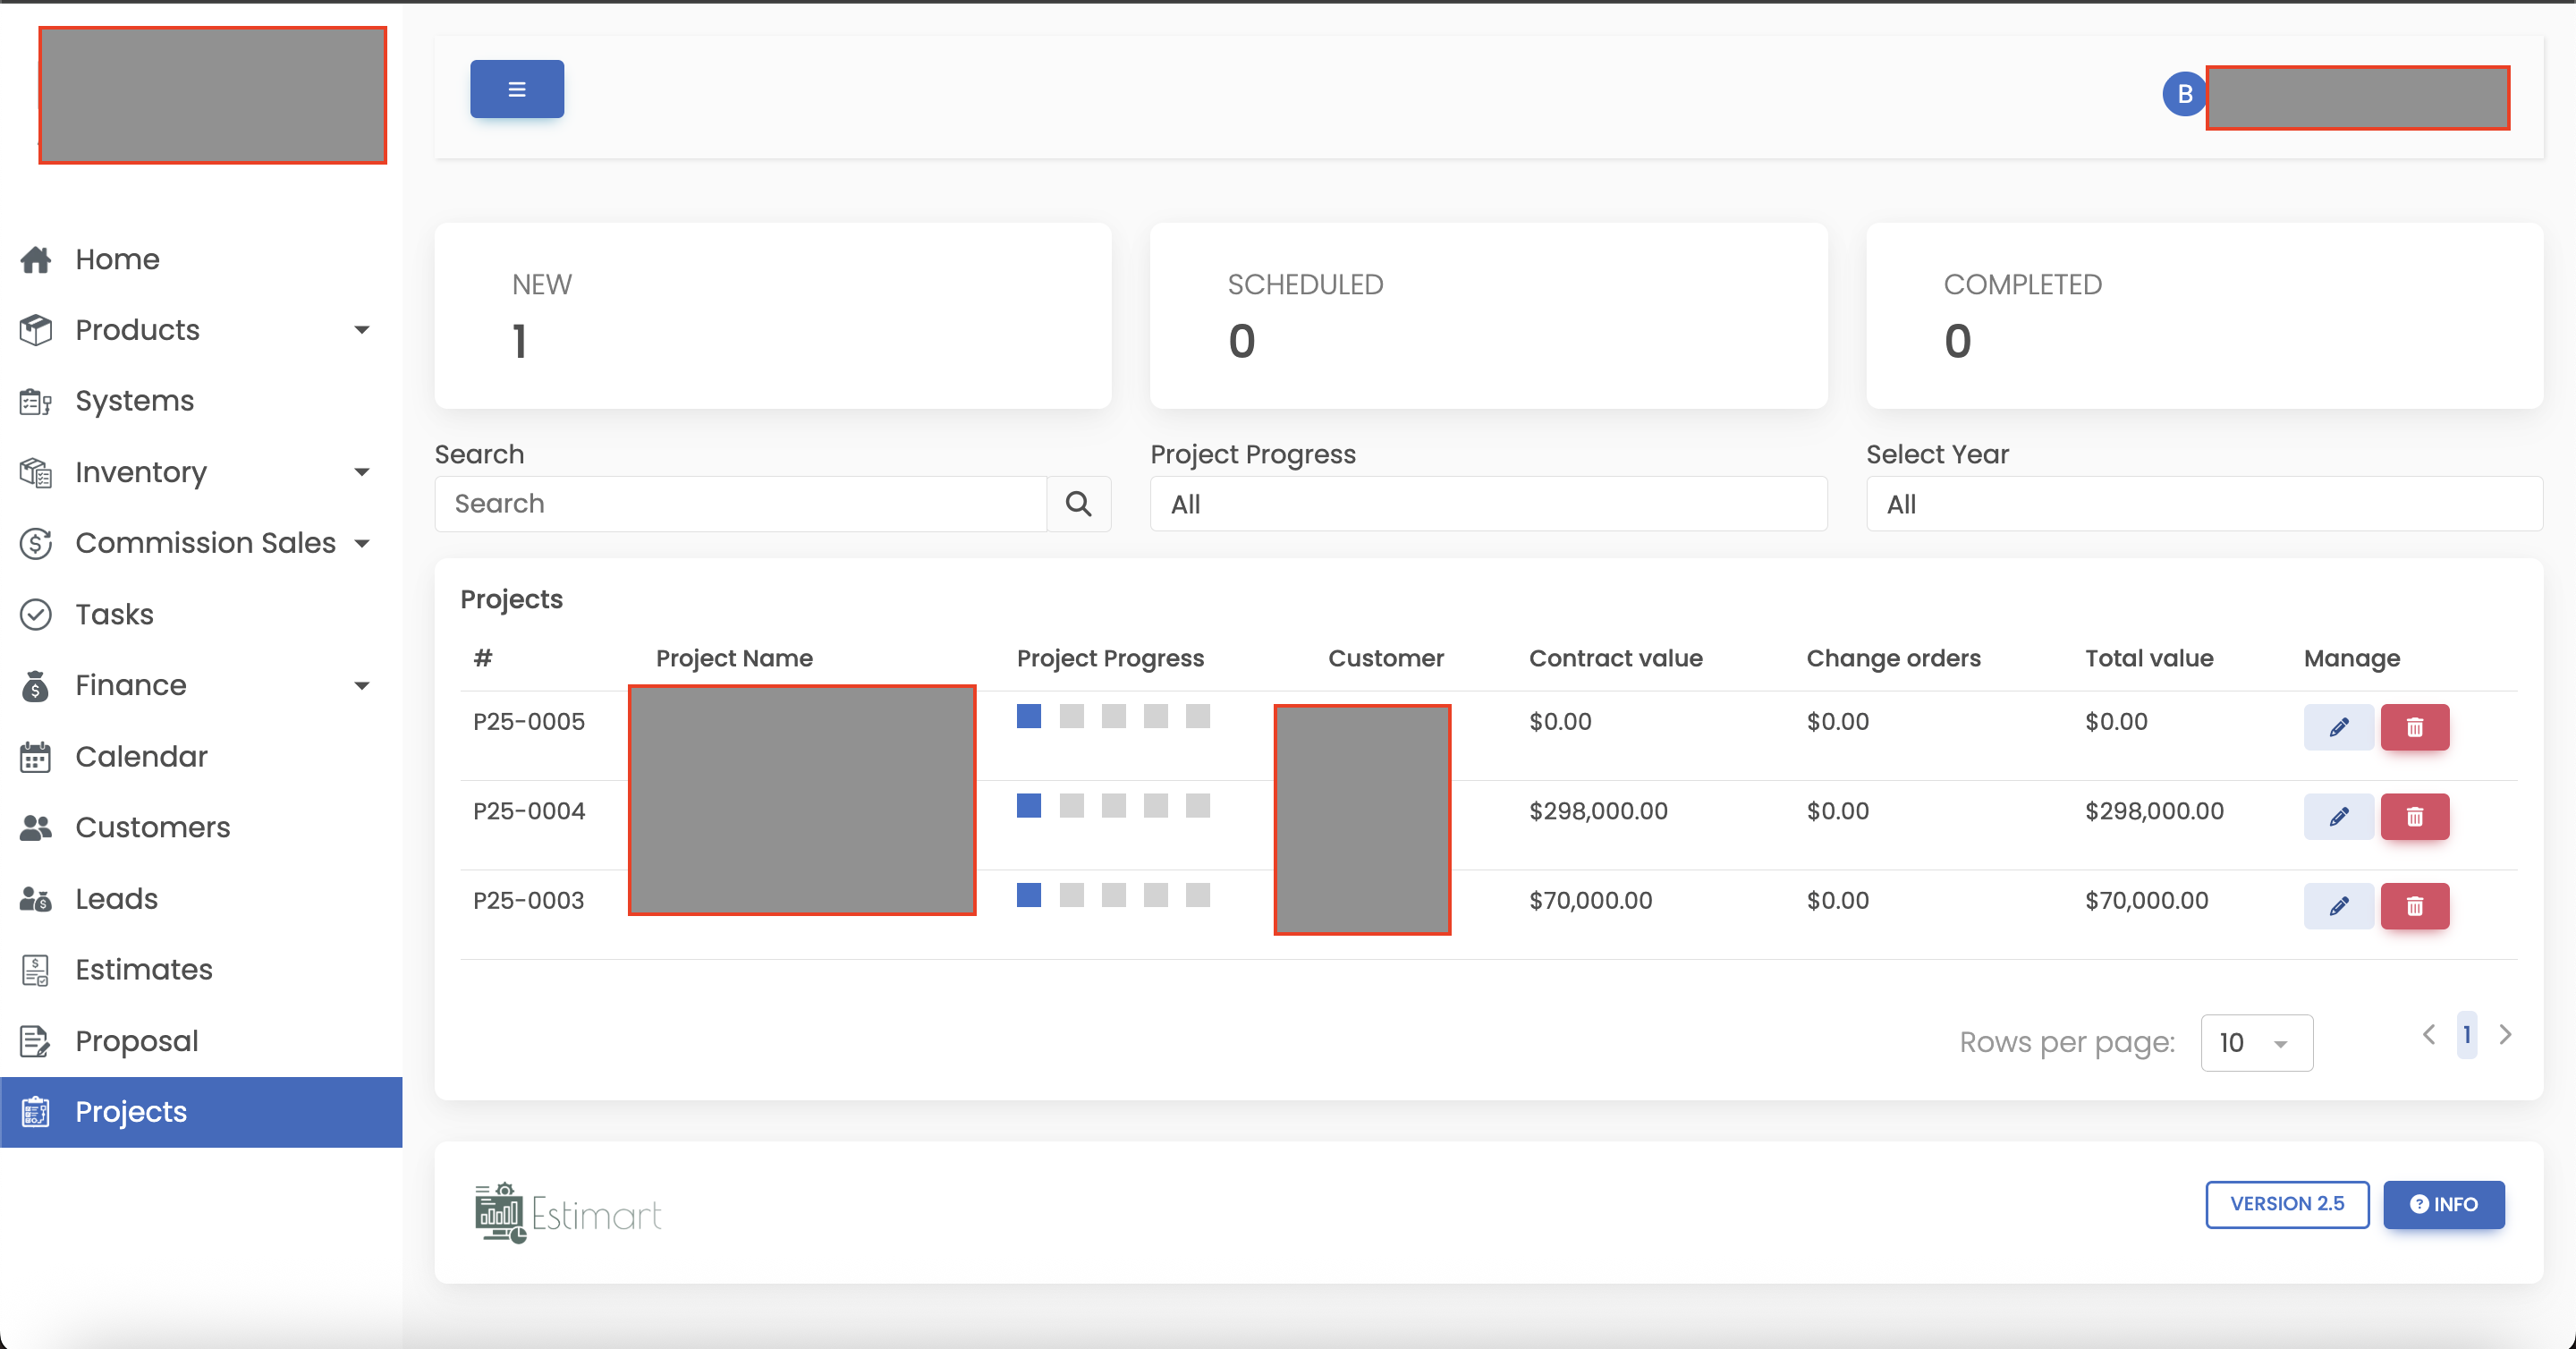The image size is (2576, 1349).
Task: Select the Tasks checkmark icon
Action: click(36, 614)
